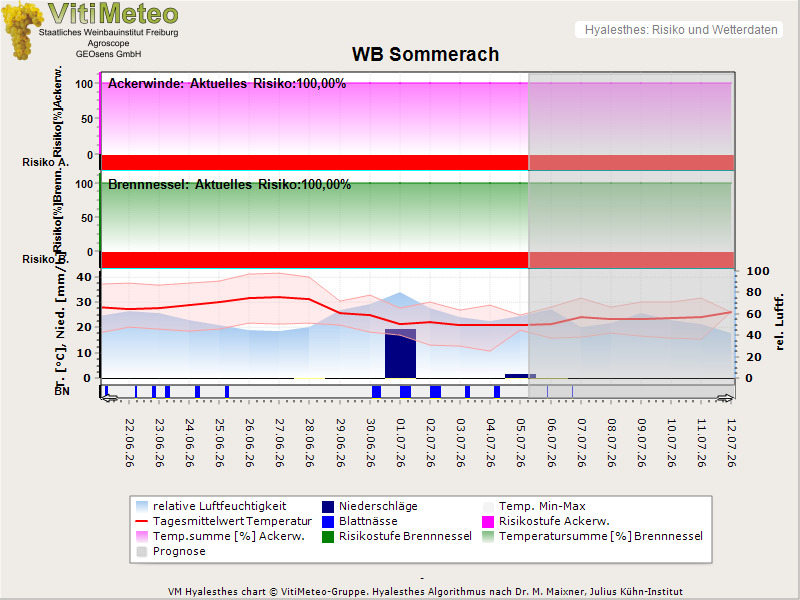
Task: Click the Hyalesthes: Risiko und Wetterdaten label
Action: coord(681,30)
